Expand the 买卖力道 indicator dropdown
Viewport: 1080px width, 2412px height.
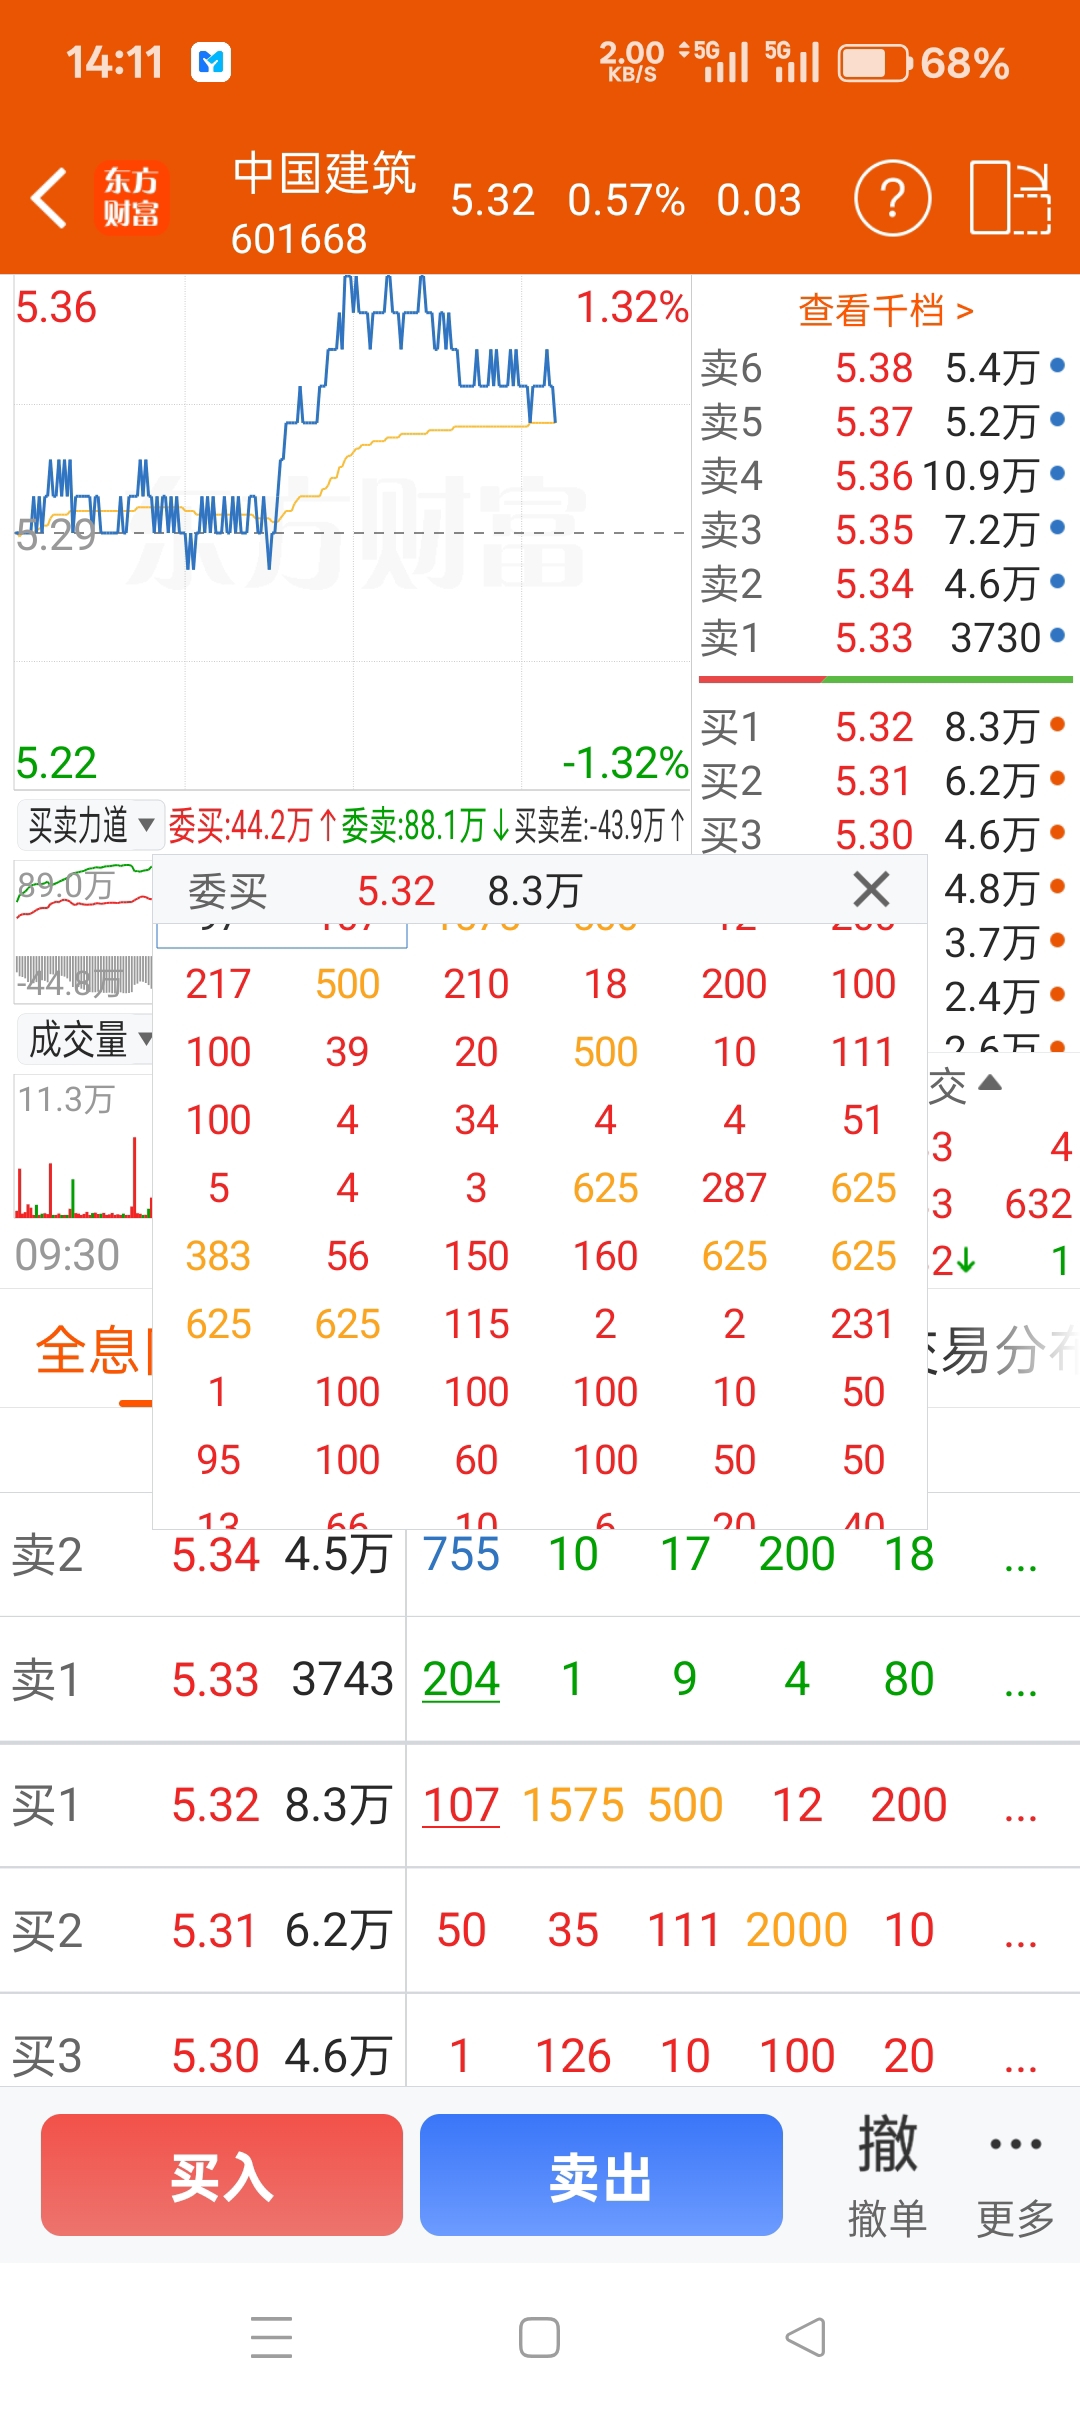(x=89, y=825)
